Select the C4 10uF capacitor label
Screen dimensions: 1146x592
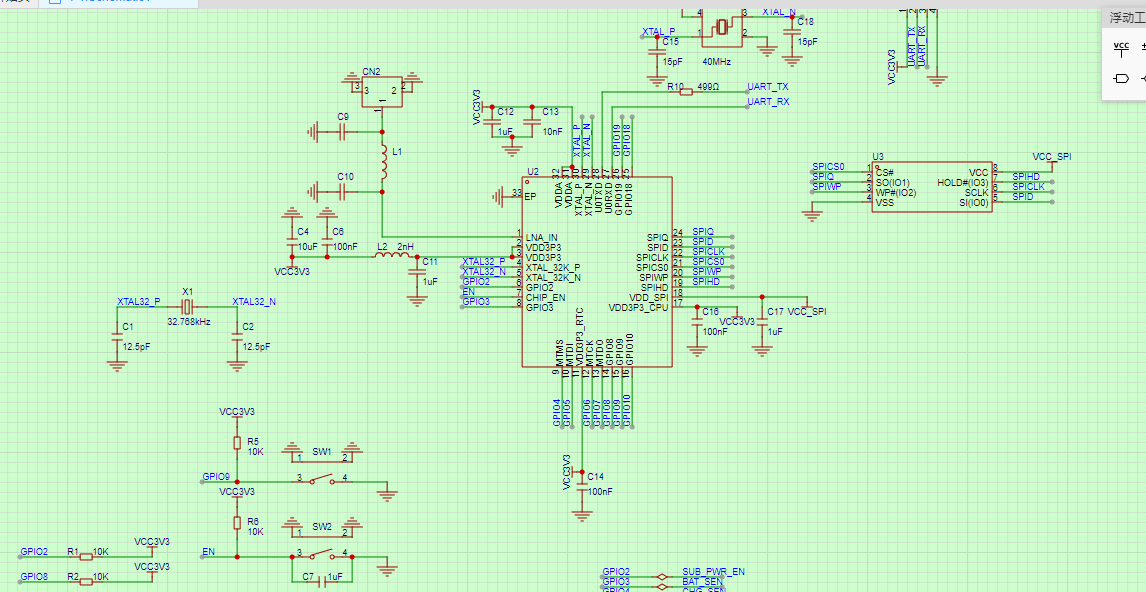pyautogui.click(x=303, y=231)
